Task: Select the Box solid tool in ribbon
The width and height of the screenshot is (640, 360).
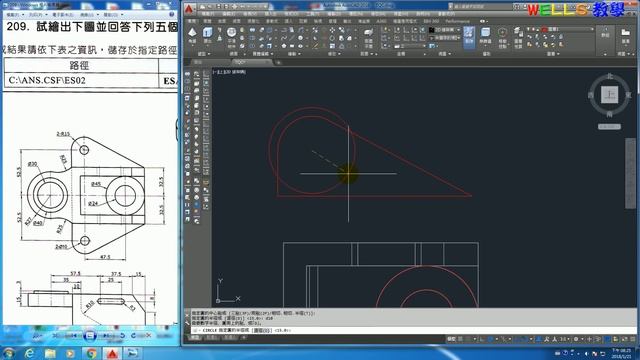Action: (192, 35)
